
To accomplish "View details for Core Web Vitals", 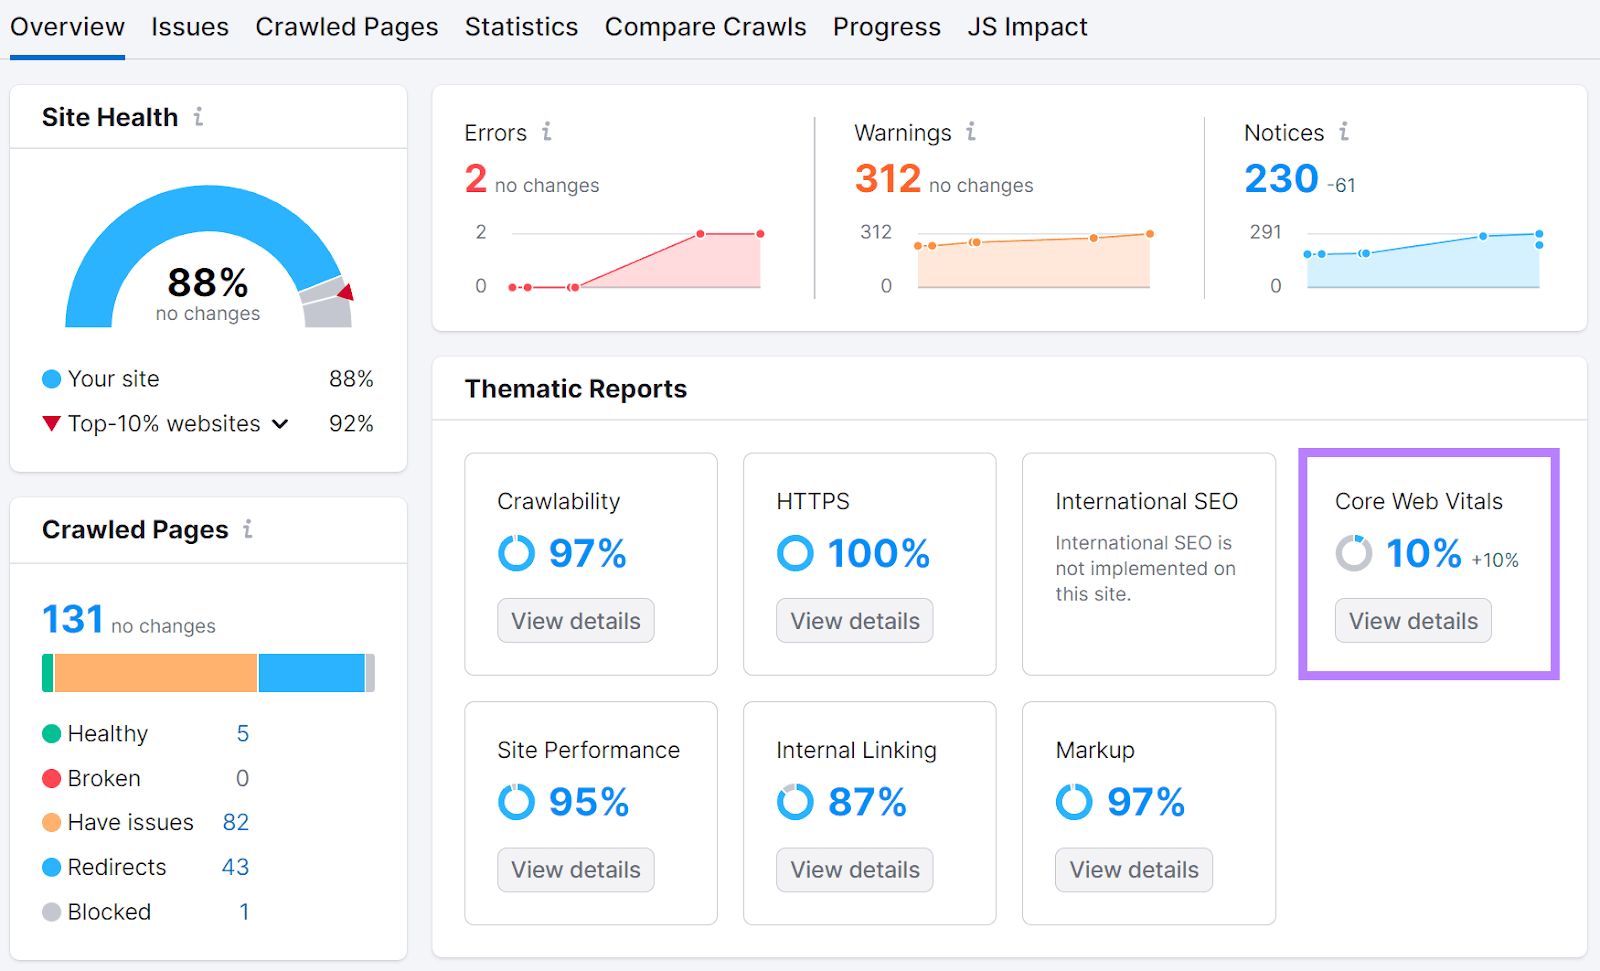I will coord(1412,620).
